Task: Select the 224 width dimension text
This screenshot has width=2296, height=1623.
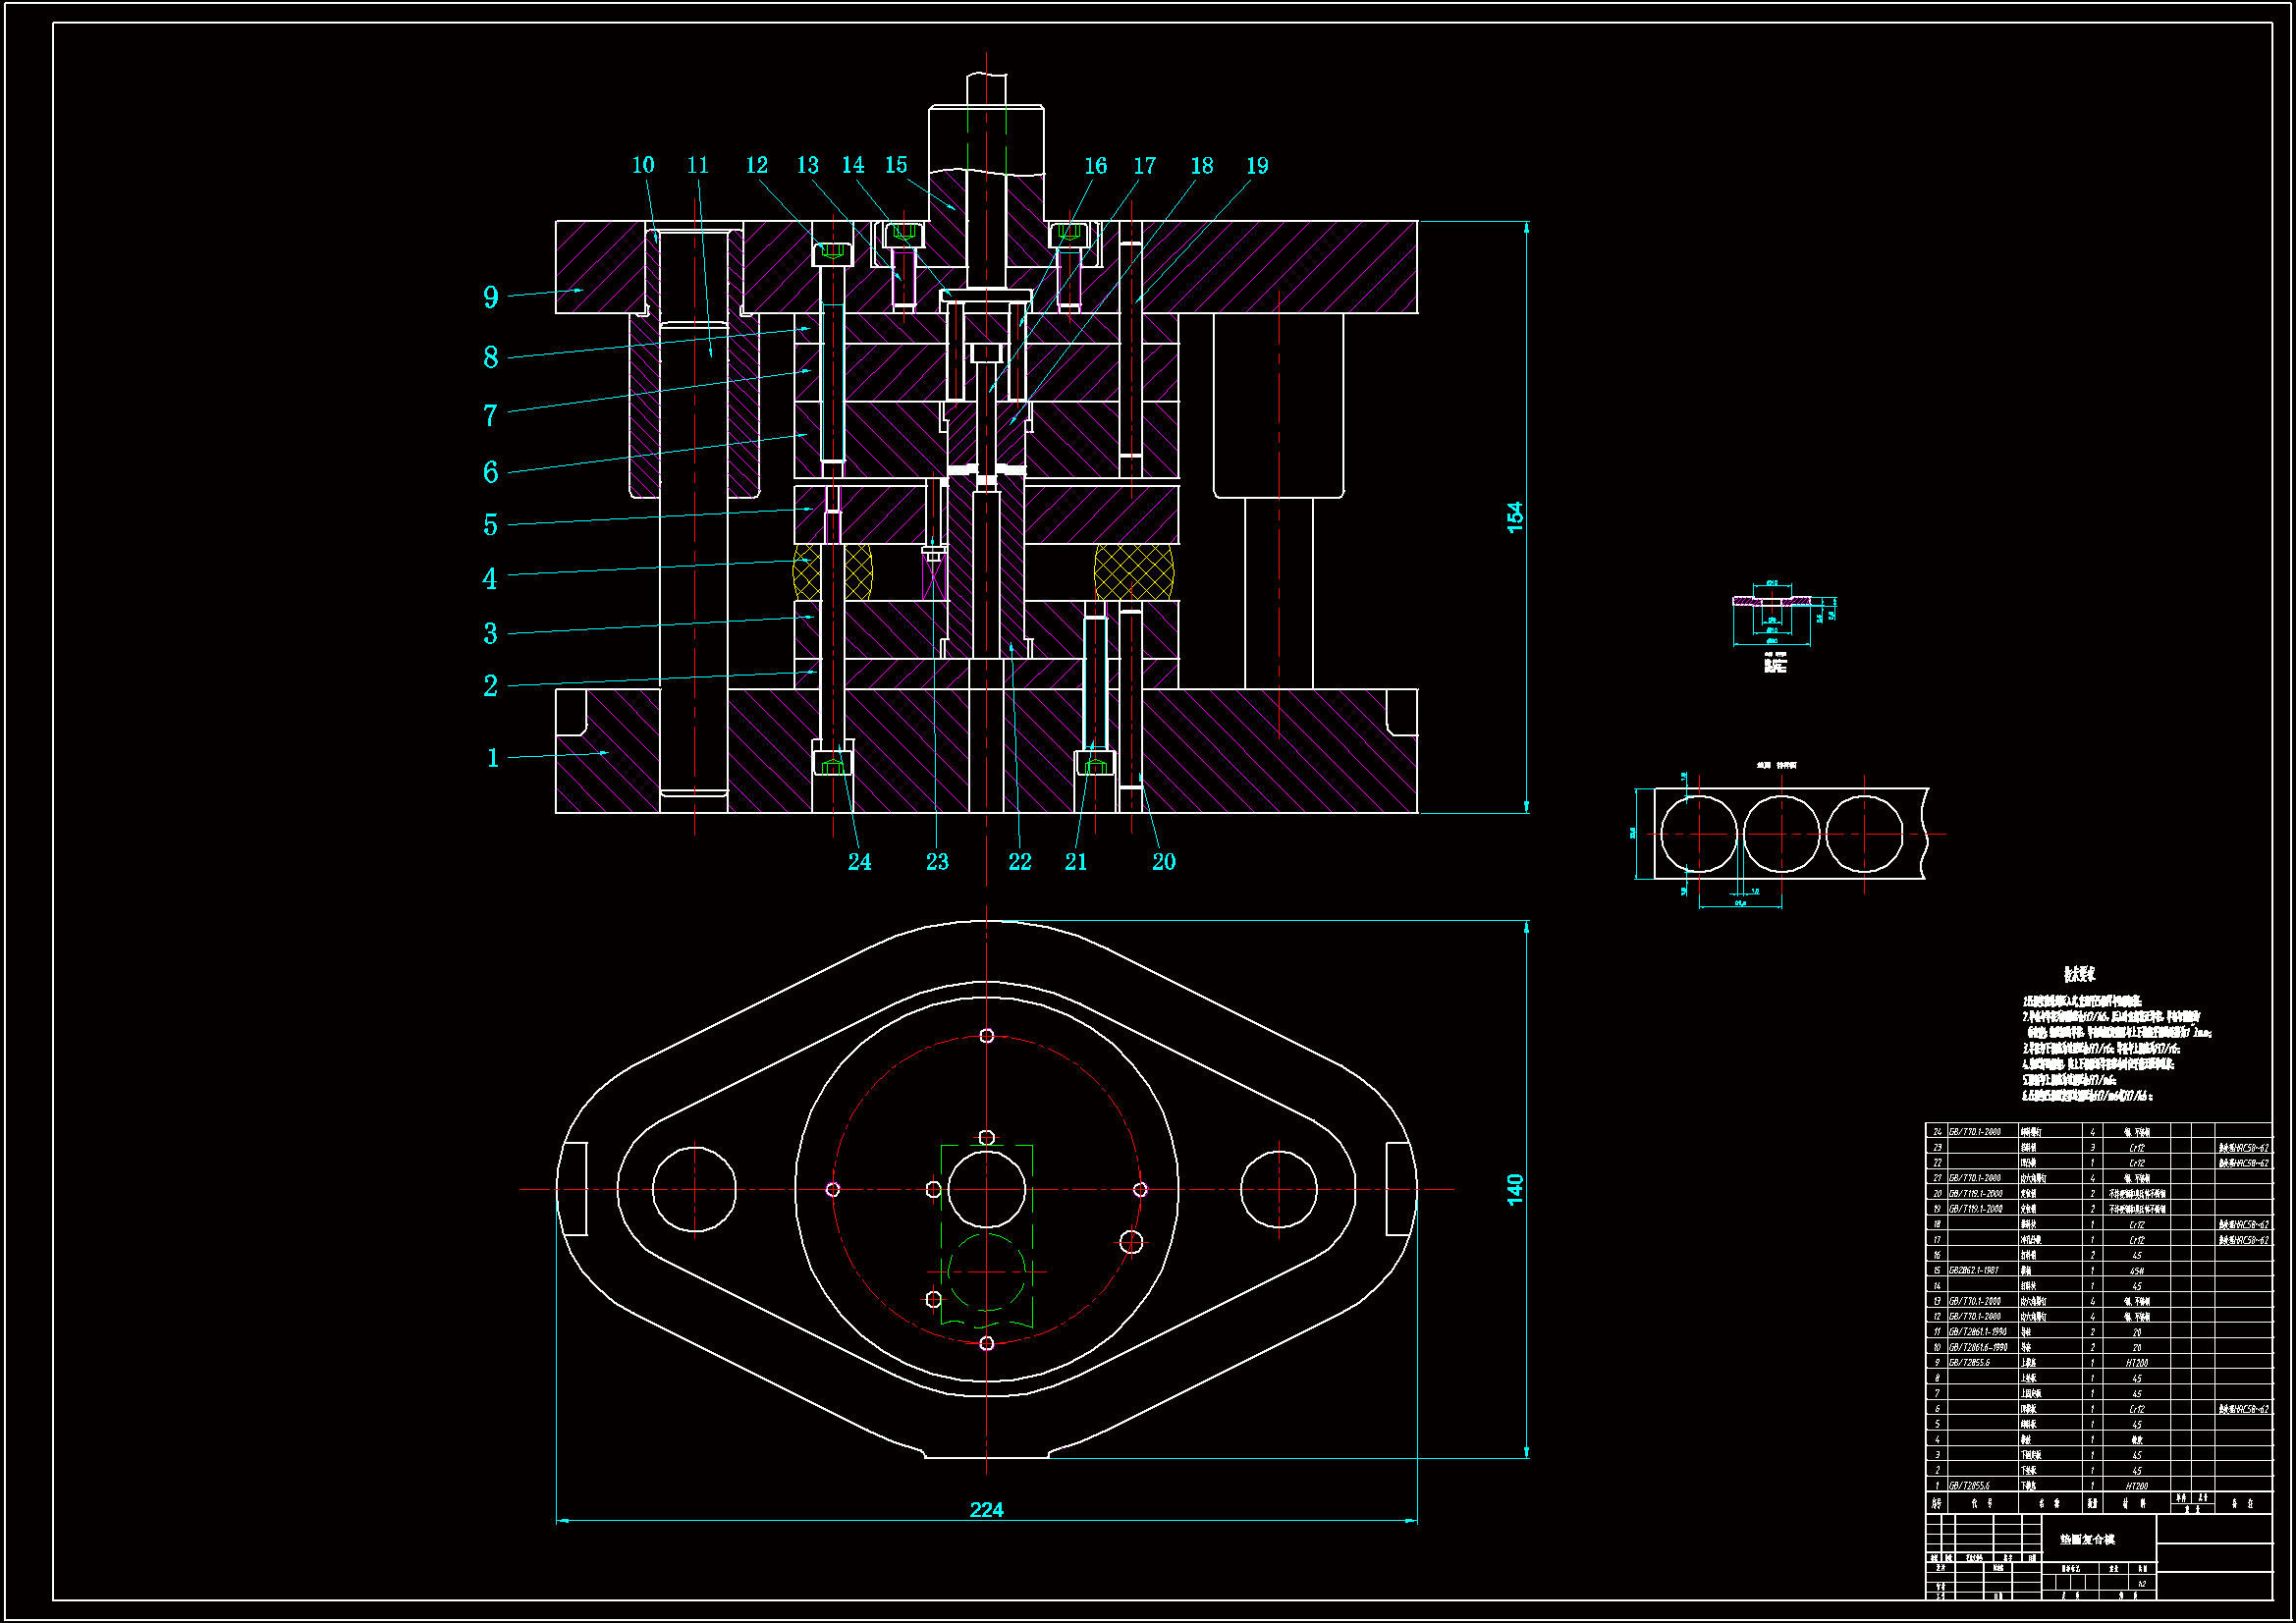Action: (x=986, y=1509)
